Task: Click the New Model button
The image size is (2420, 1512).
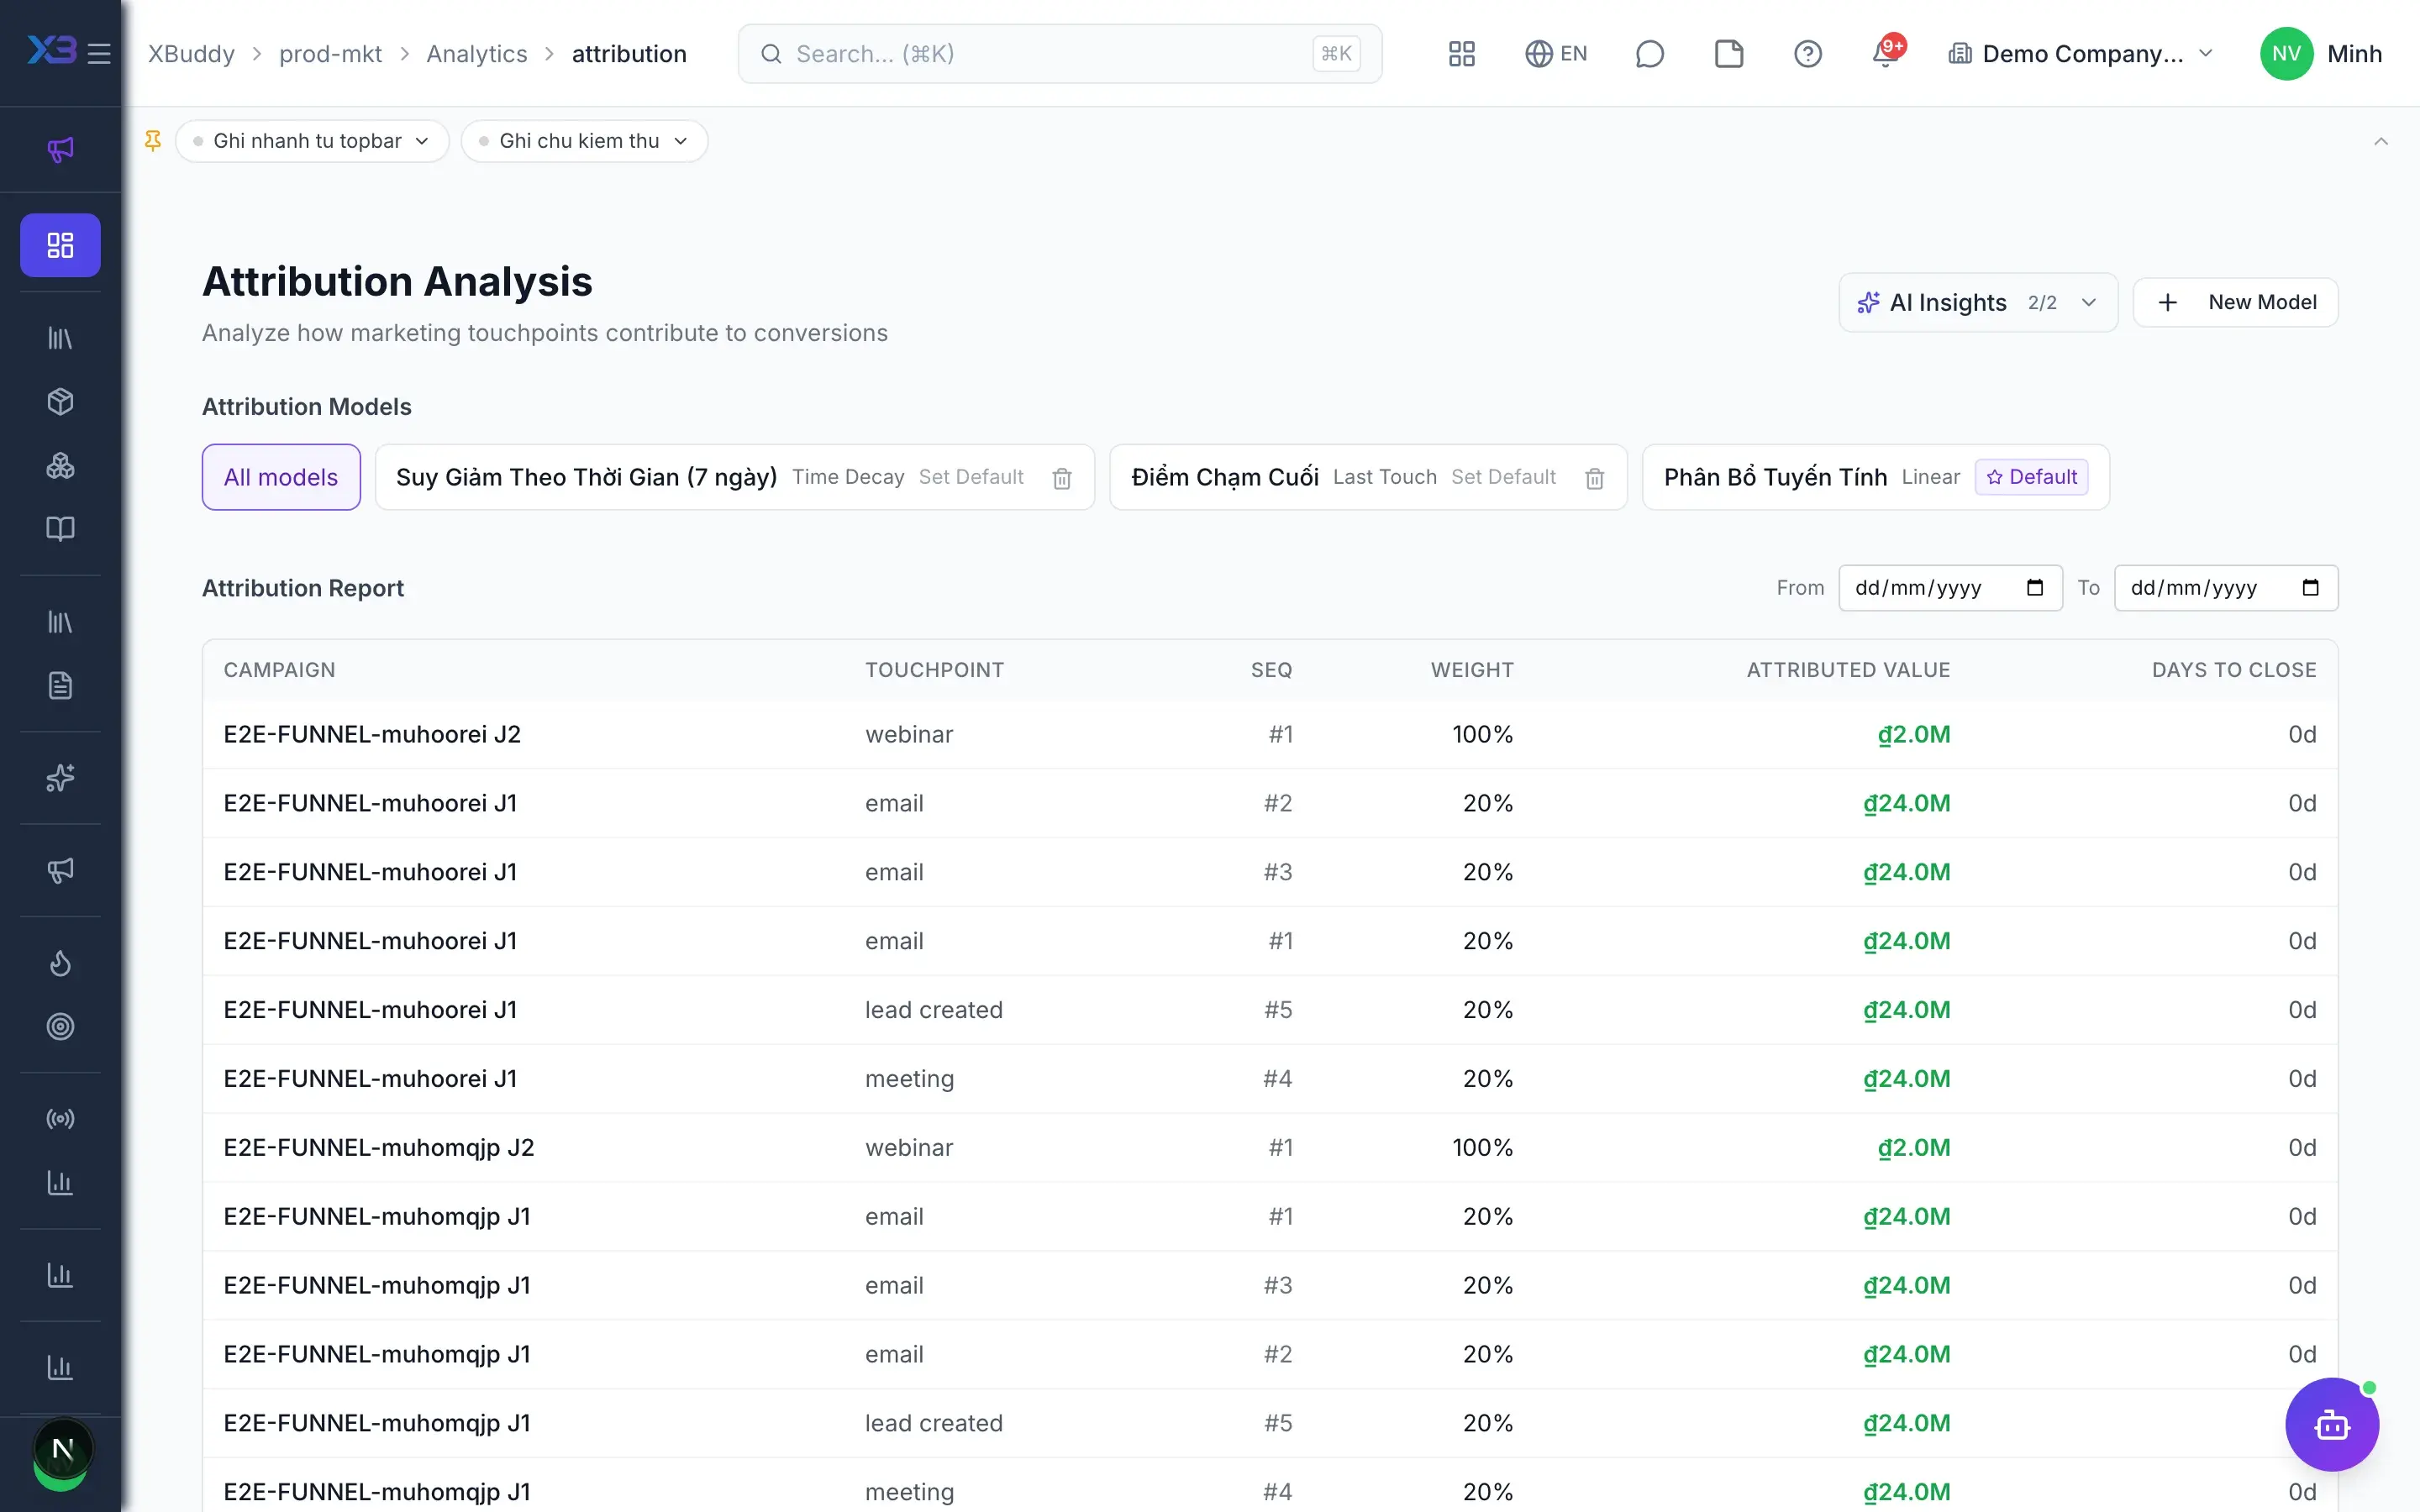Action: pyautogui.click(x=2235, y=302)
